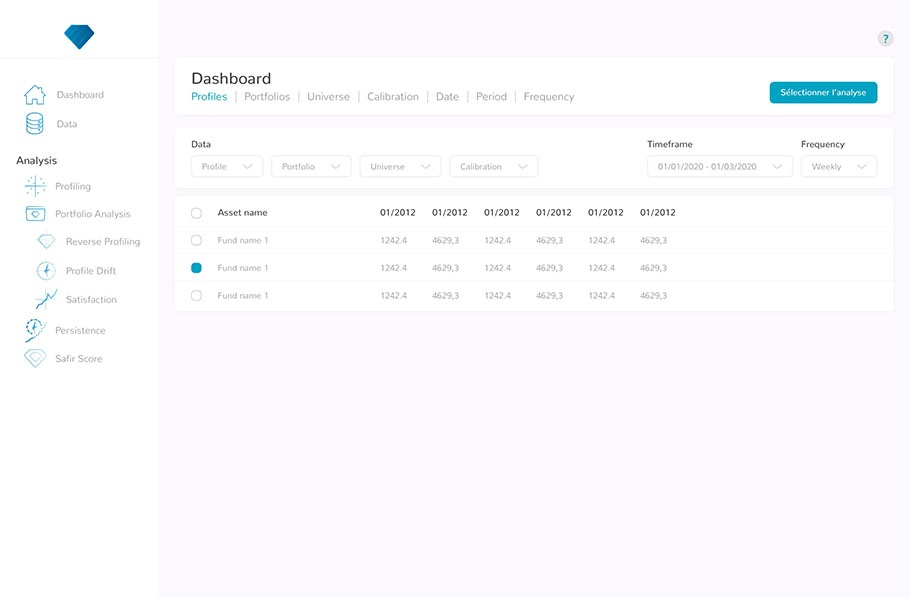The image size is (910, 597).
Task: Go to Dashboard in sidebar
Action: 80,95
